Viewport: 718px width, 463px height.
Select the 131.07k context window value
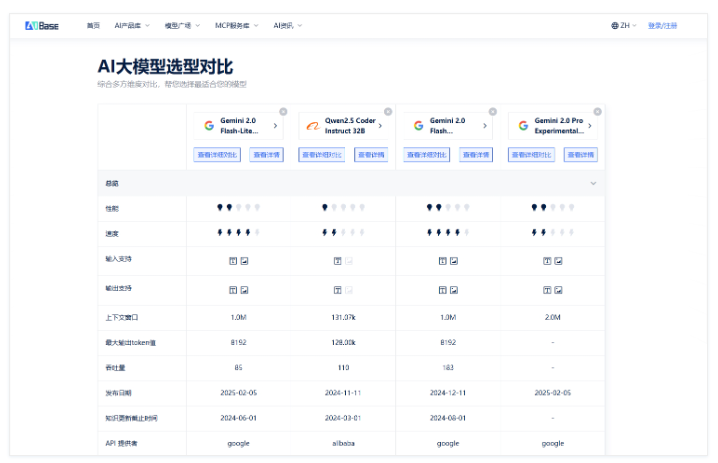[x=343, y=317]
